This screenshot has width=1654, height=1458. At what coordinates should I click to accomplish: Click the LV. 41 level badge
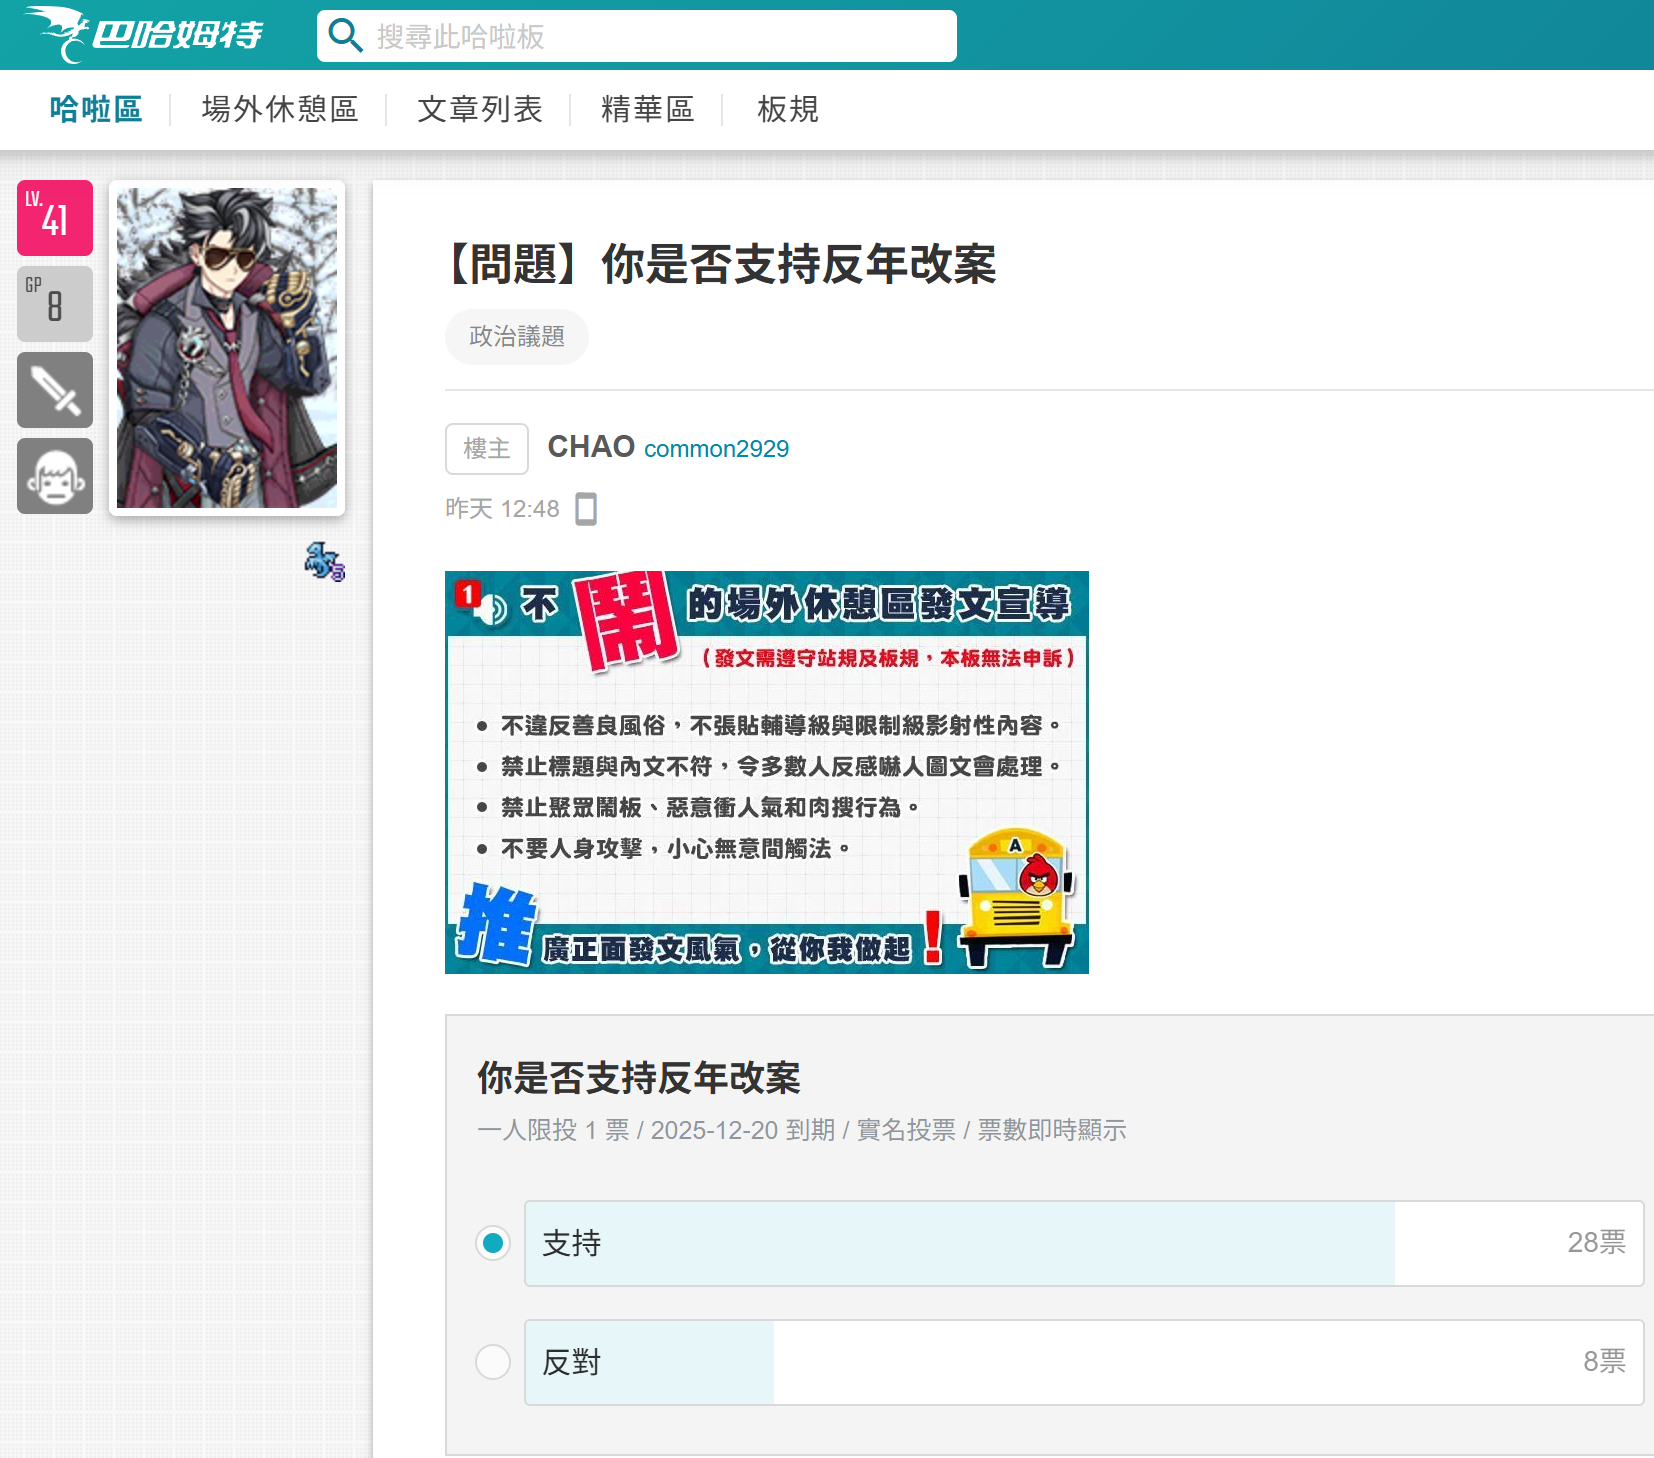tap(55, 218)
